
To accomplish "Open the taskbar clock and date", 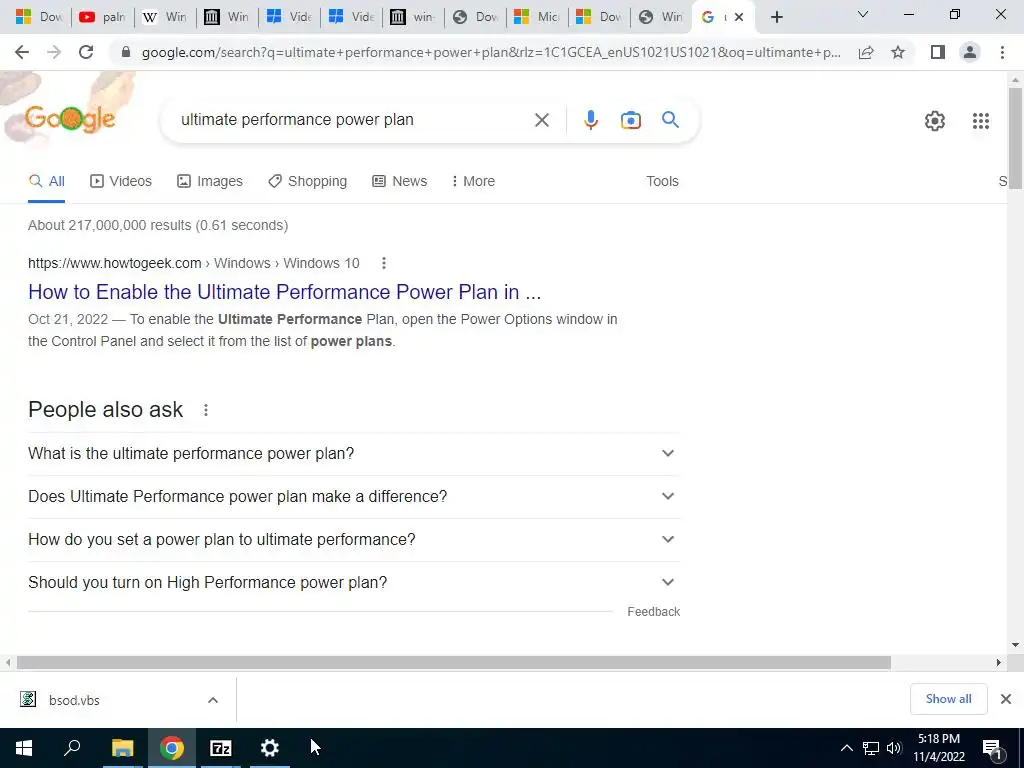I will 938,748.
